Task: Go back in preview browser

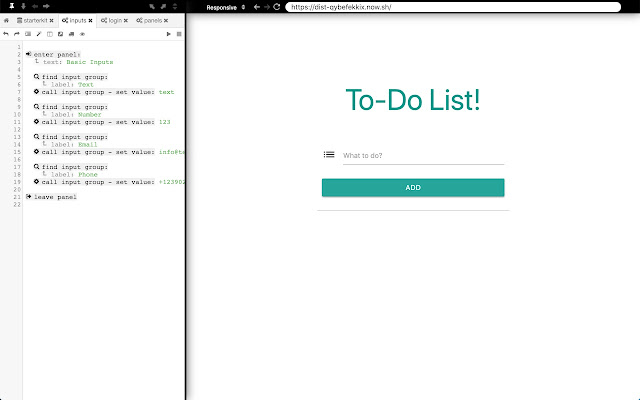Action: (257, 7)
